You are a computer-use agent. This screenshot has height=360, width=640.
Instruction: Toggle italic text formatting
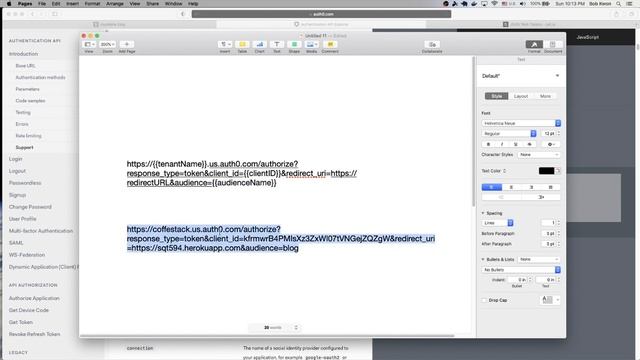coord(502,144)
